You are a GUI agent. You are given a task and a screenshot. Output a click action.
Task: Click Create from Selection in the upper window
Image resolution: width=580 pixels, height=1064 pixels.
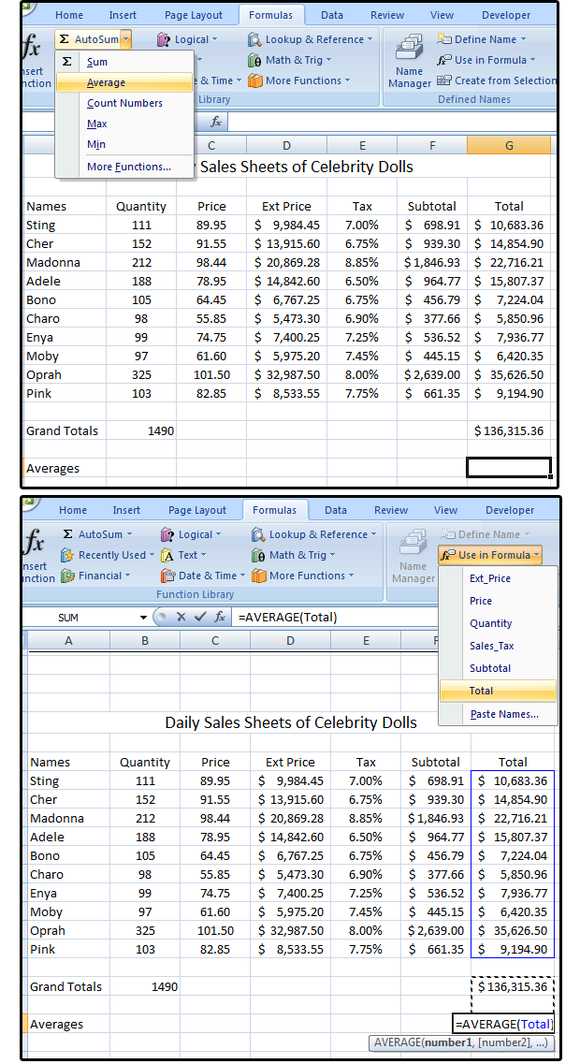click(497, 80)
